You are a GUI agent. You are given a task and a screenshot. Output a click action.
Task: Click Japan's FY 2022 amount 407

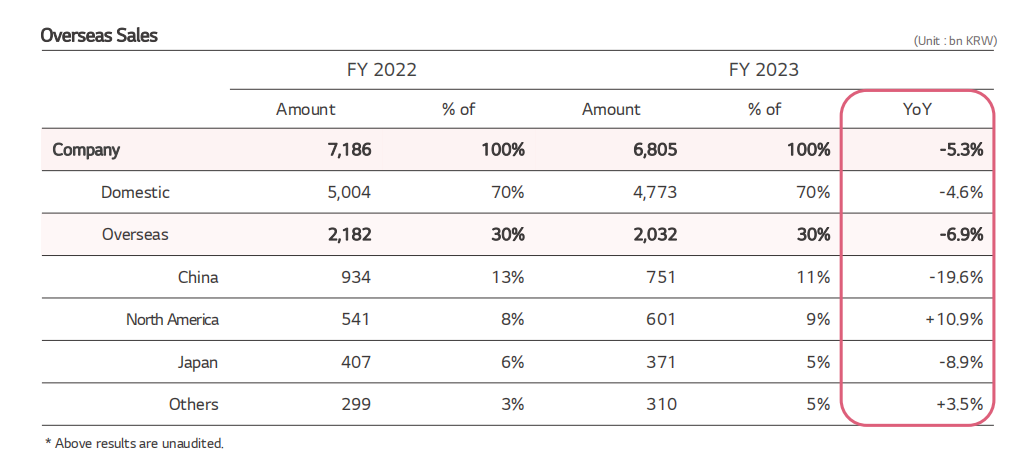(355, 362)
